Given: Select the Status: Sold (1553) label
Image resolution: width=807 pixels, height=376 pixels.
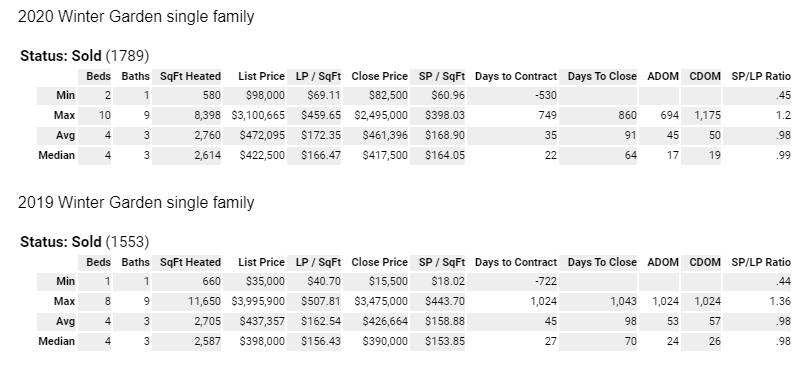Looking at the screenshot, I should coord(84,242).
